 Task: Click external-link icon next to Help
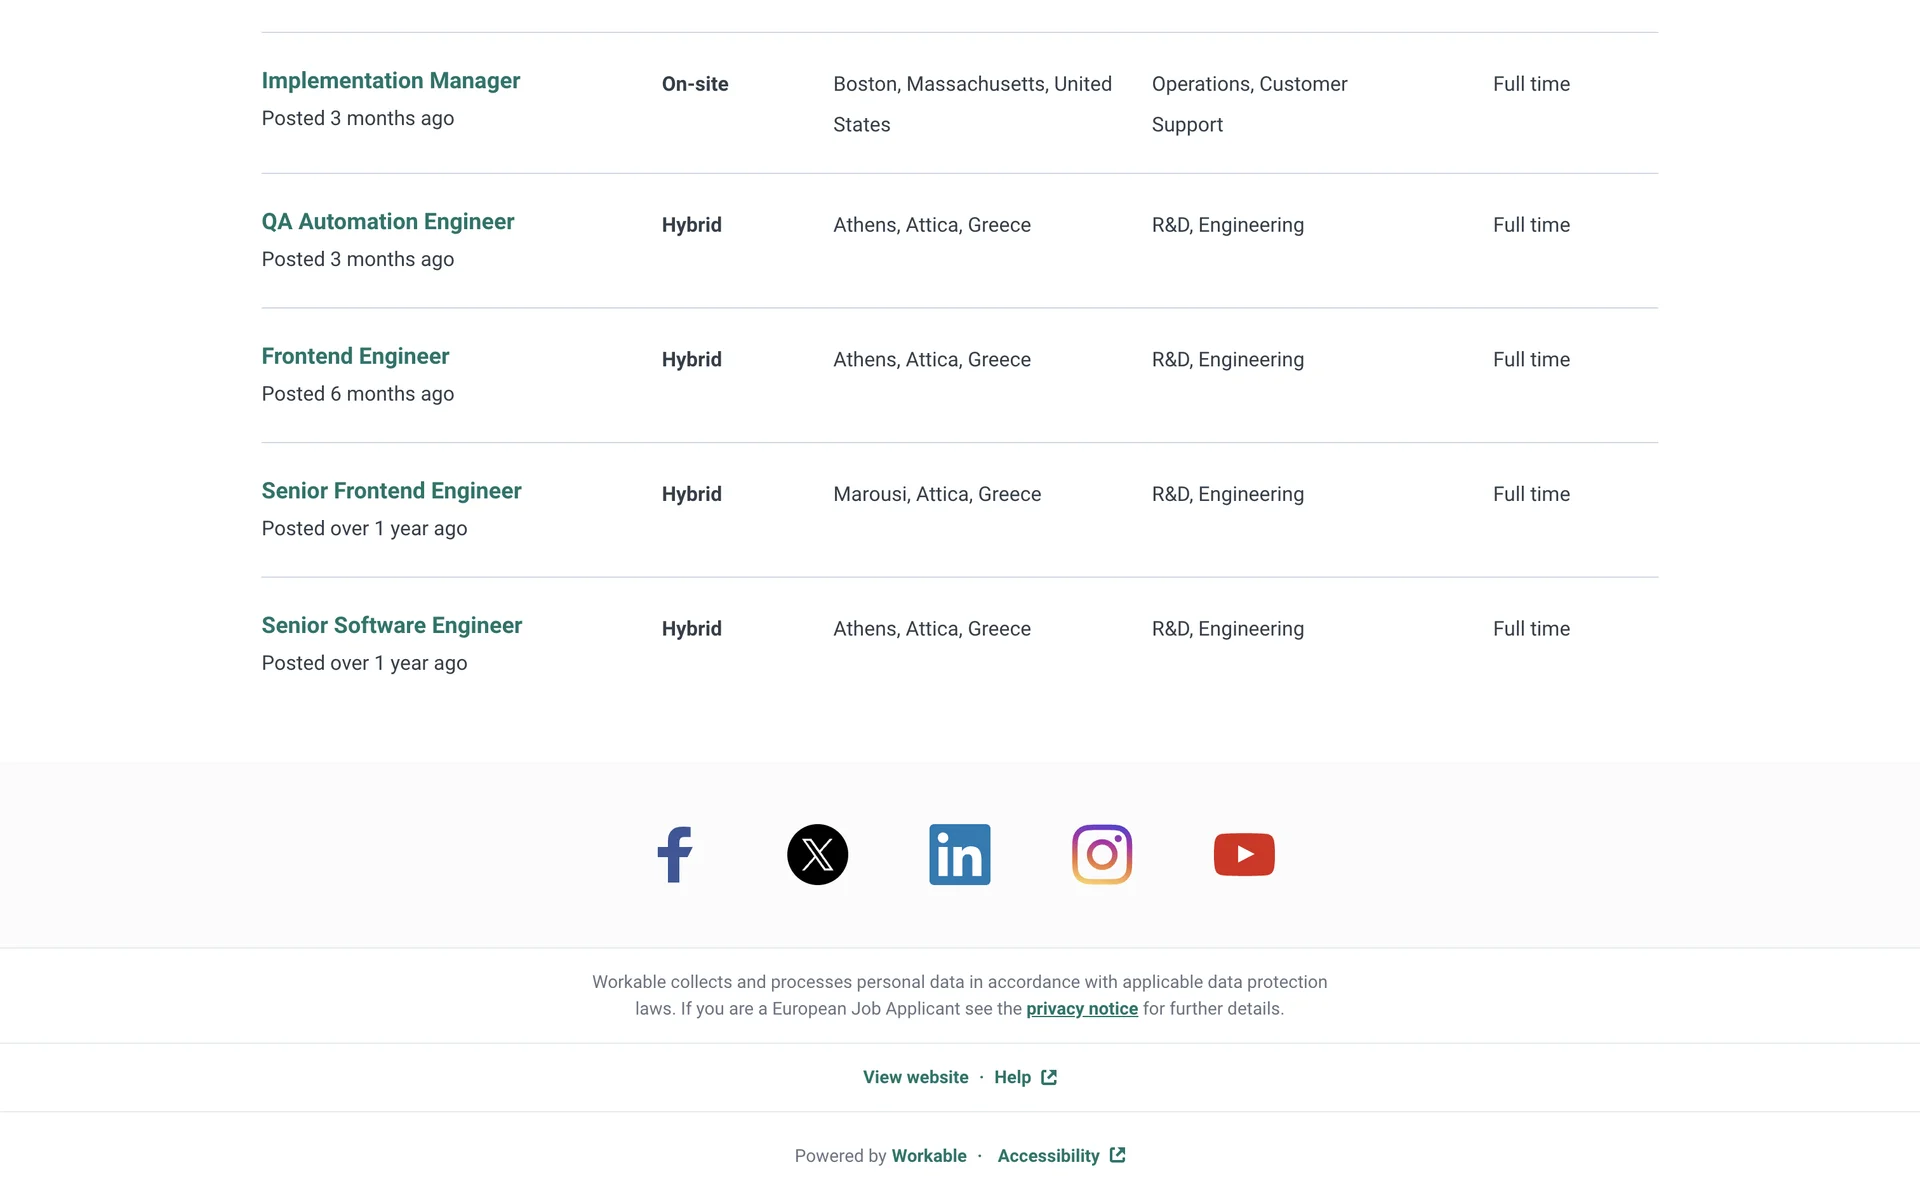(1049, 1077)
